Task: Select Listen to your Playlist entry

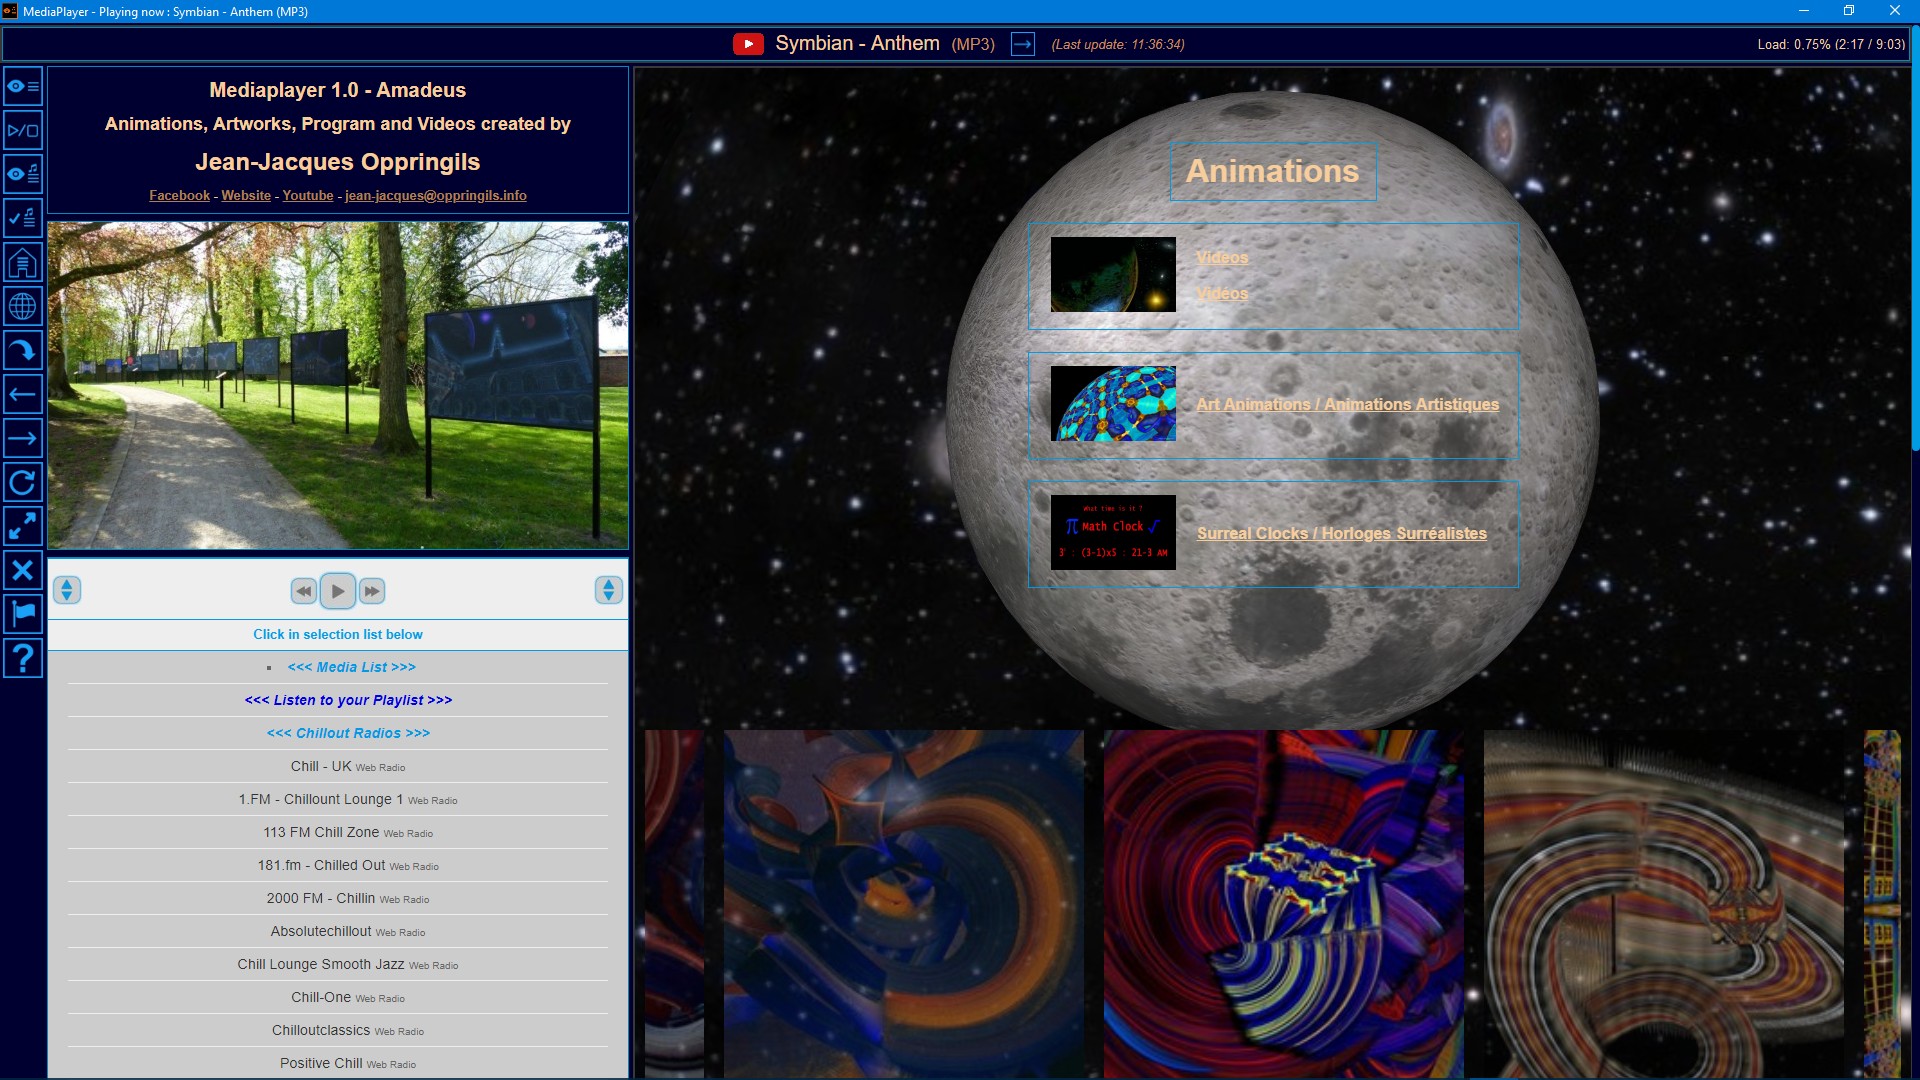Action: click(348, 700)
